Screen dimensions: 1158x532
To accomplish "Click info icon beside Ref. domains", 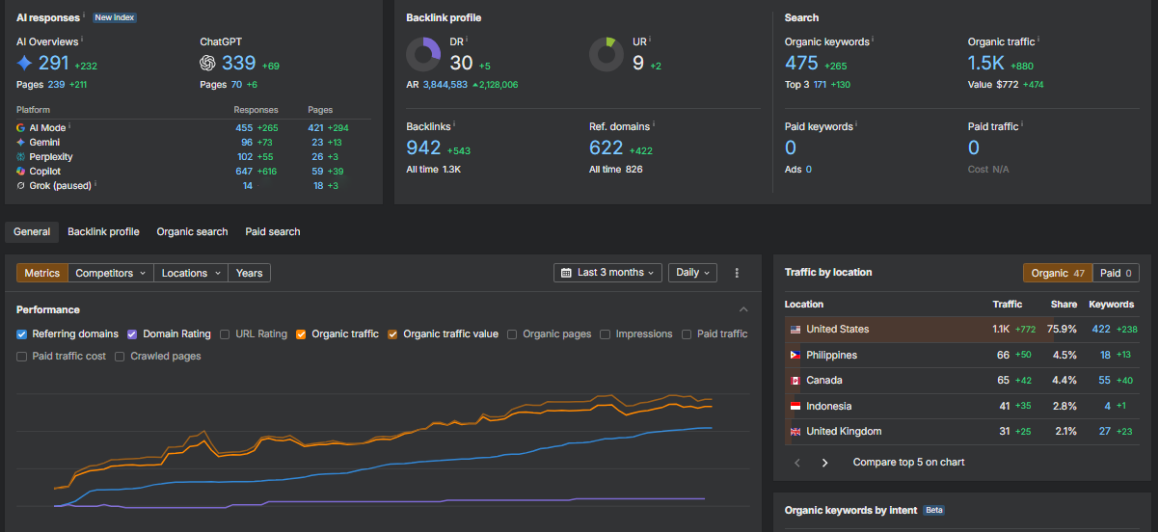I will tap(654, 125).
